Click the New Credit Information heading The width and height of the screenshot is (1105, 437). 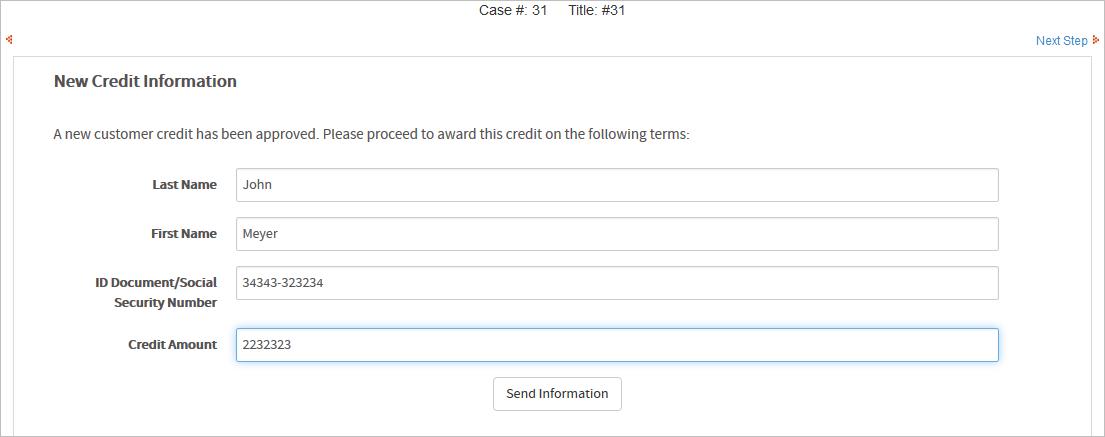point(145,82)
